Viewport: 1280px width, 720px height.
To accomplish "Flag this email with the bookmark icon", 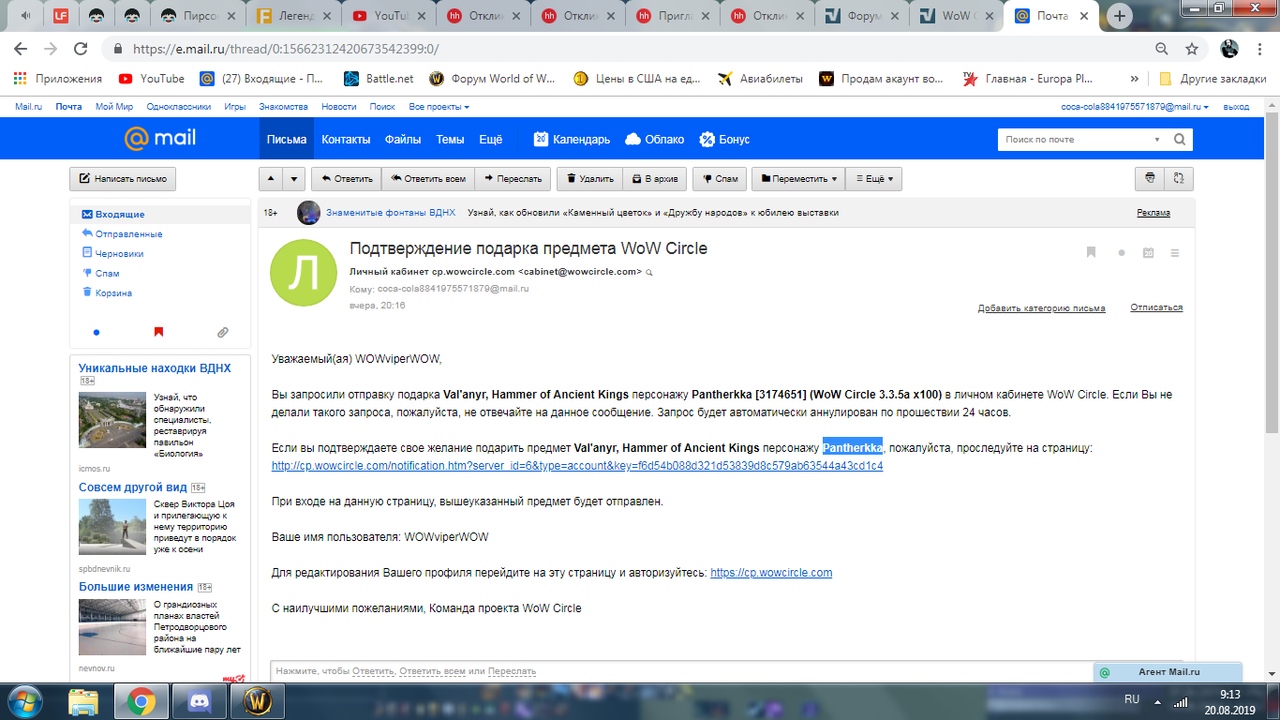I will (1091, 253).
